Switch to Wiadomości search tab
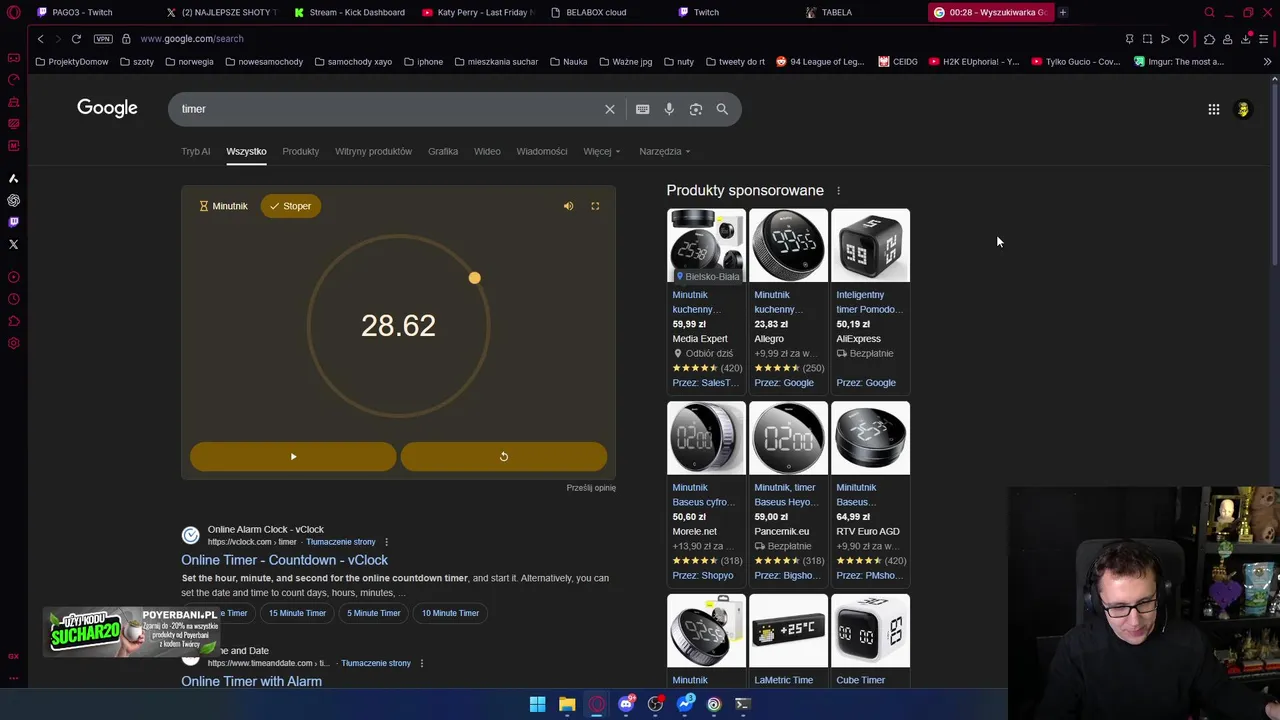The width and height of the screenshot is (1280, 720). 542,151
